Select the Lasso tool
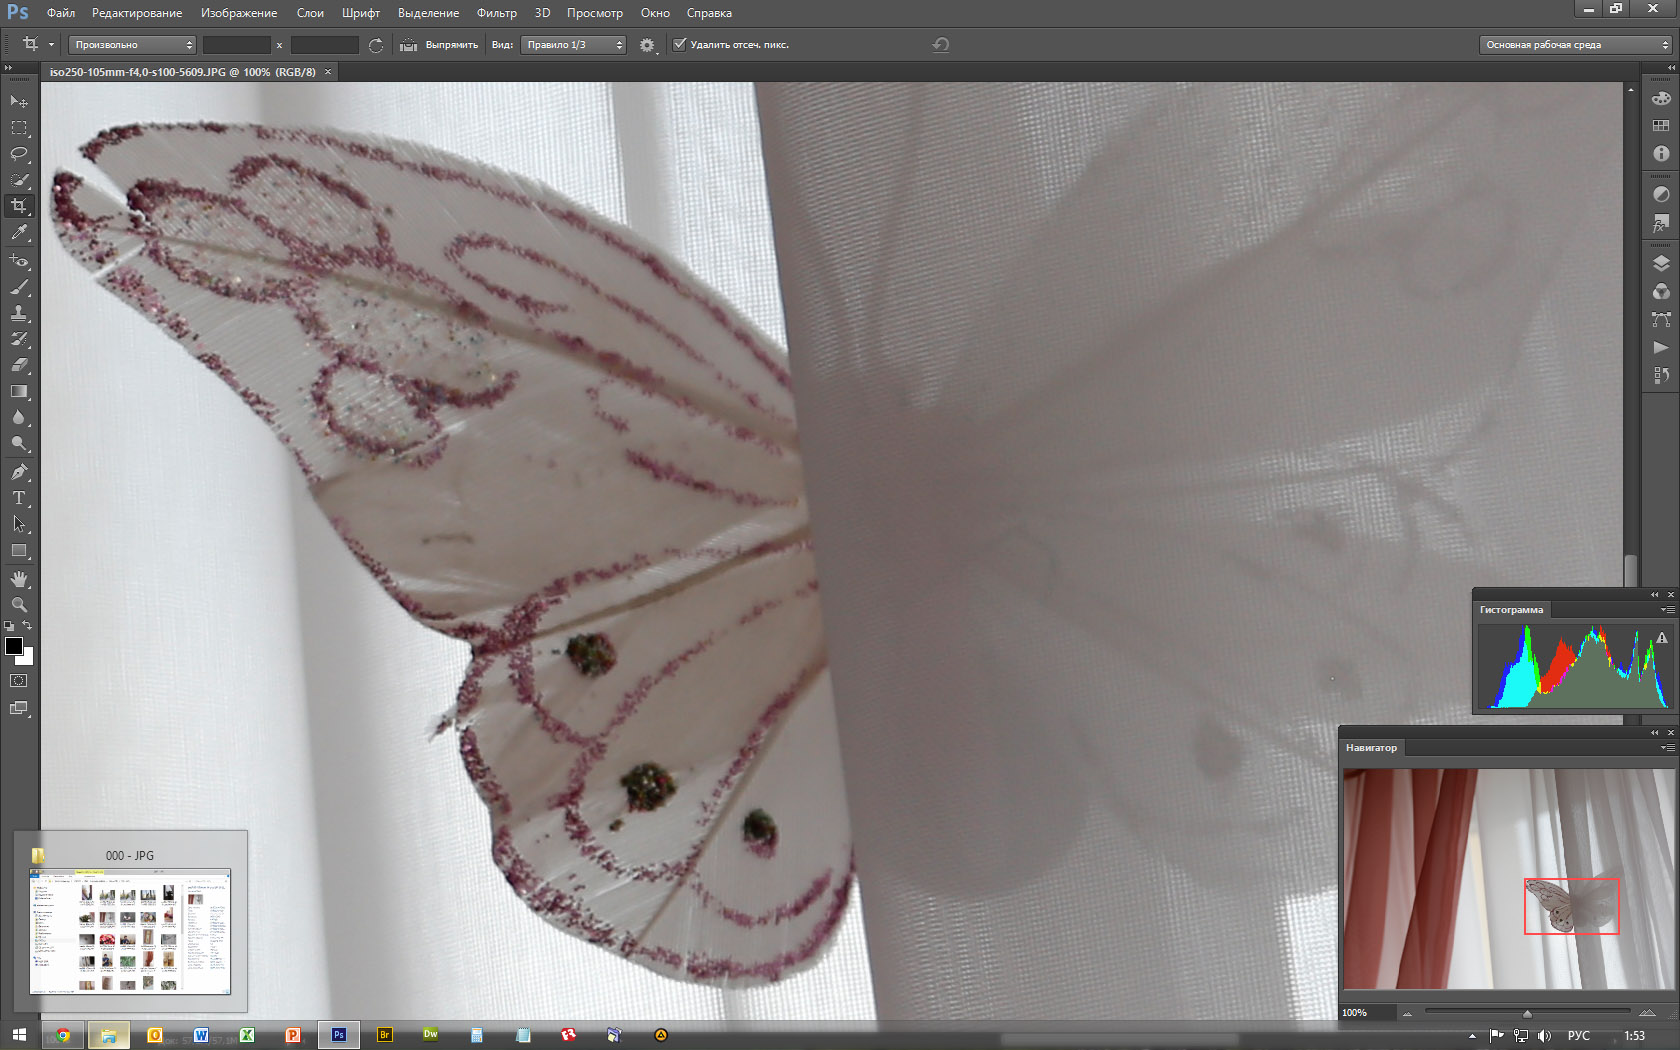The width and height of the screenshot is (1680, 1050). [x=19, y=154]
